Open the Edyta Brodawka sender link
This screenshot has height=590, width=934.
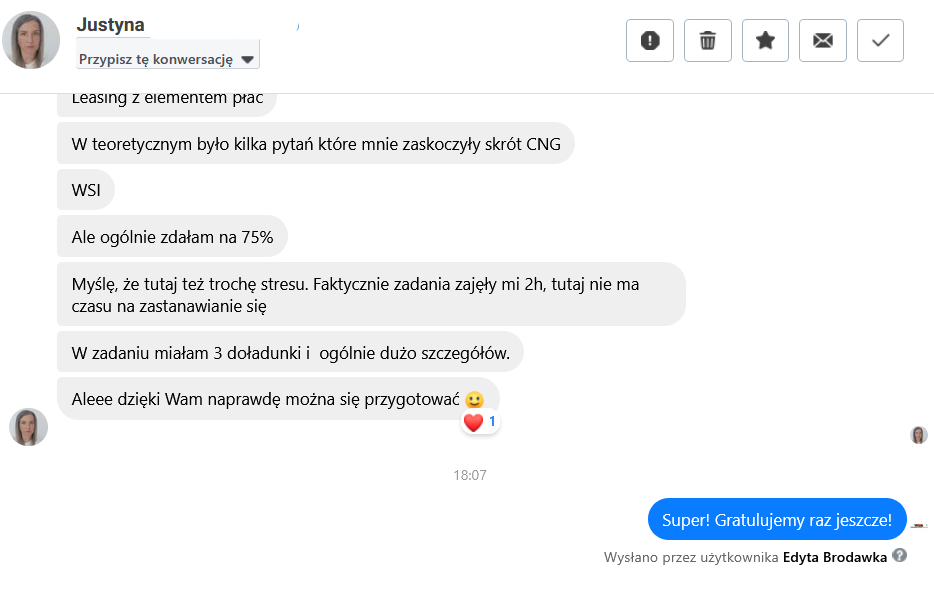pos(835,557)
